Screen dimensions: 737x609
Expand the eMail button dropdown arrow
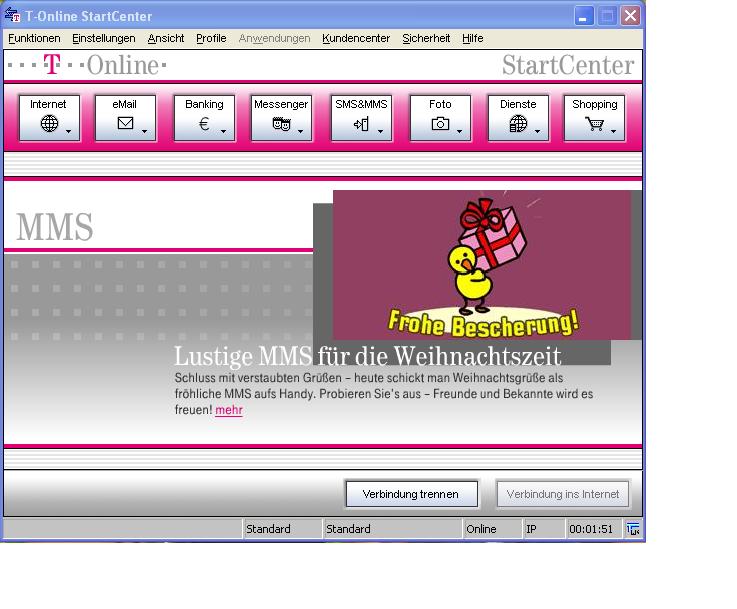(x=145, y=132)
